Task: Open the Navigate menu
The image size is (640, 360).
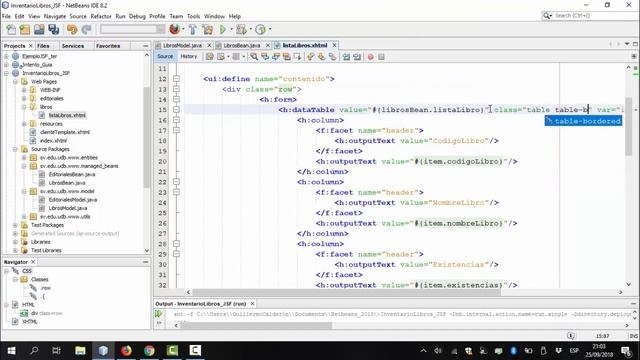Action: coord(55,16)
